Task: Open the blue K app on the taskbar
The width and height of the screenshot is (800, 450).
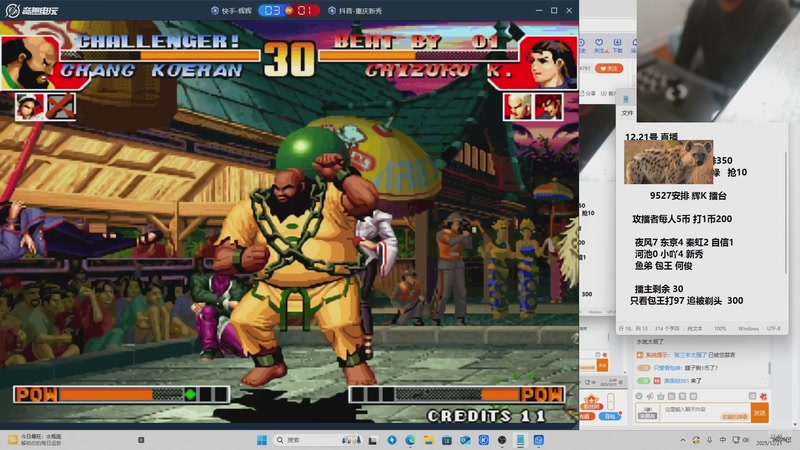Action: 484,440
